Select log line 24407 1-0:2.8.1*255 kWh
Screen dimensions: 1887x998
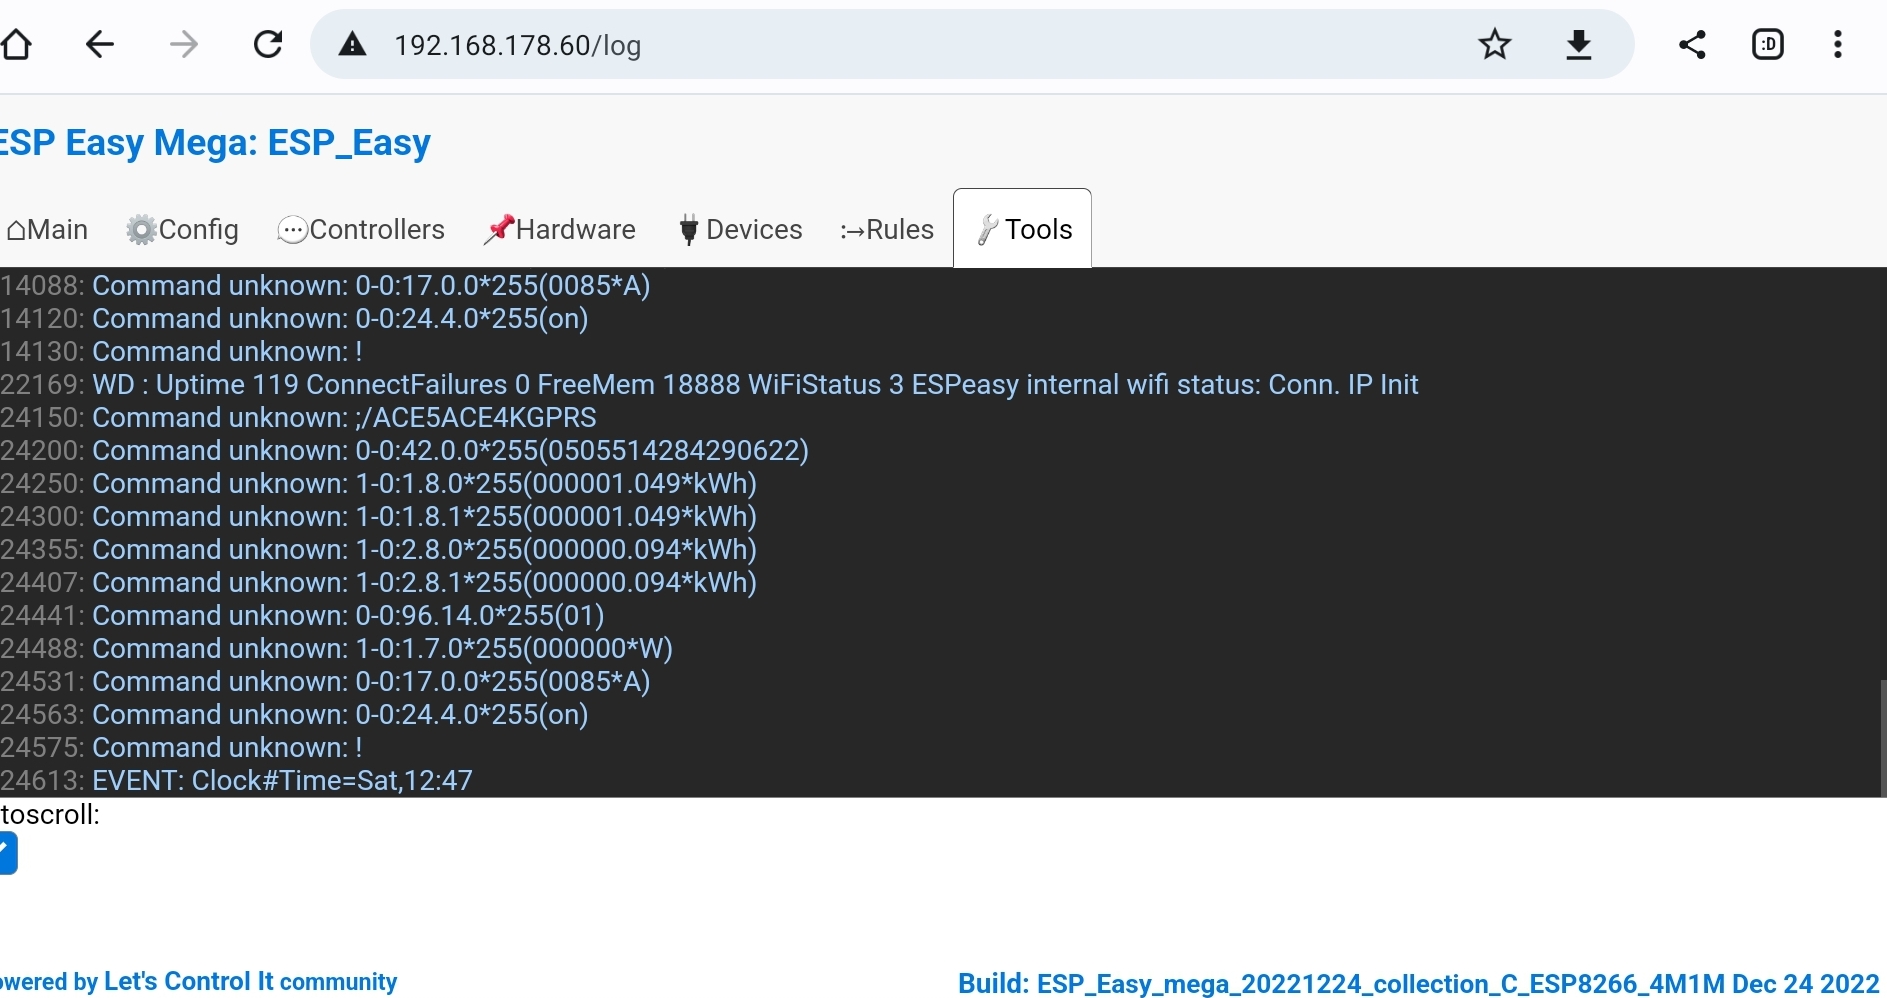378,583
